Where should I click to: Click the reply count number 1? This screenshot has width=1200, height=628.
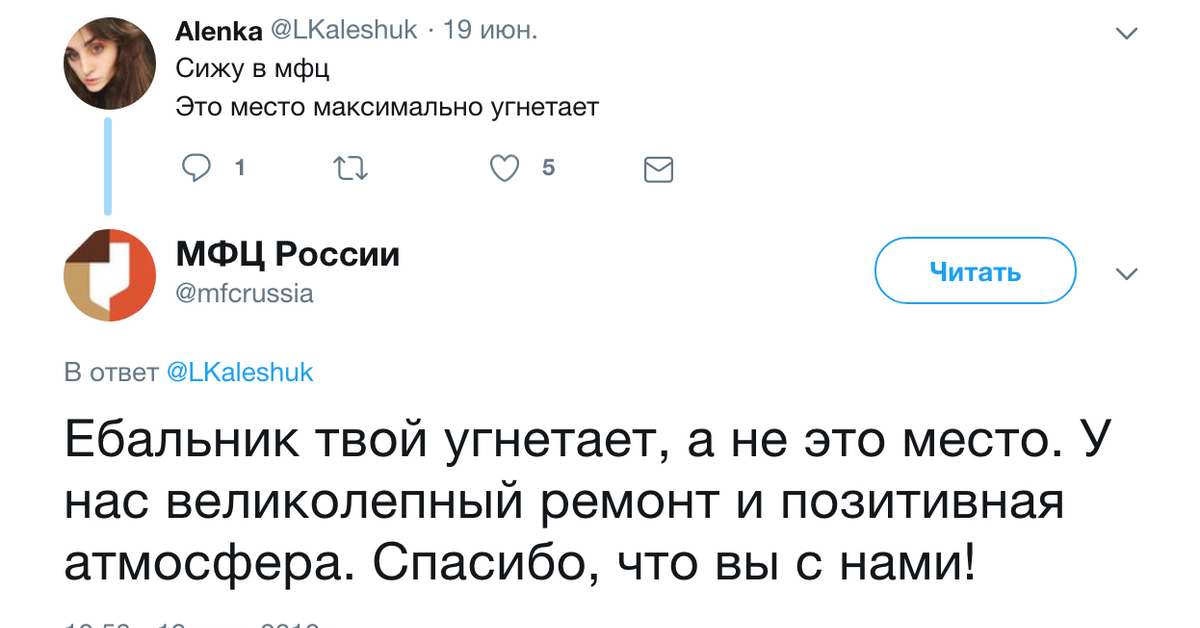click(239, 169)
